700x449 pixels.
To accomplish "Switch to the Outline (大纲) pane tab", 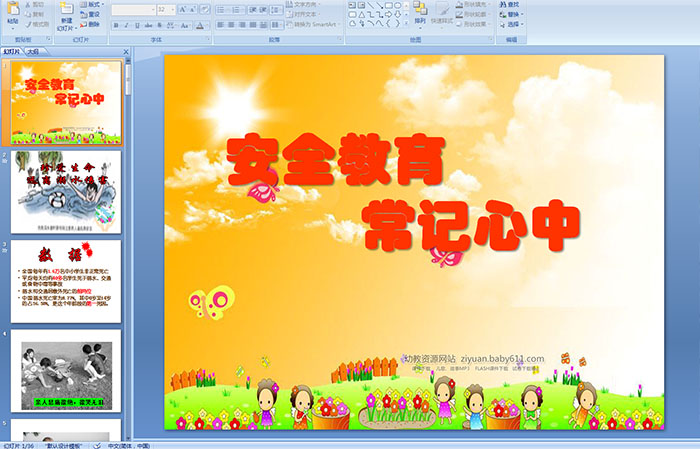I will pyautogui.click(x=33, y=52).
